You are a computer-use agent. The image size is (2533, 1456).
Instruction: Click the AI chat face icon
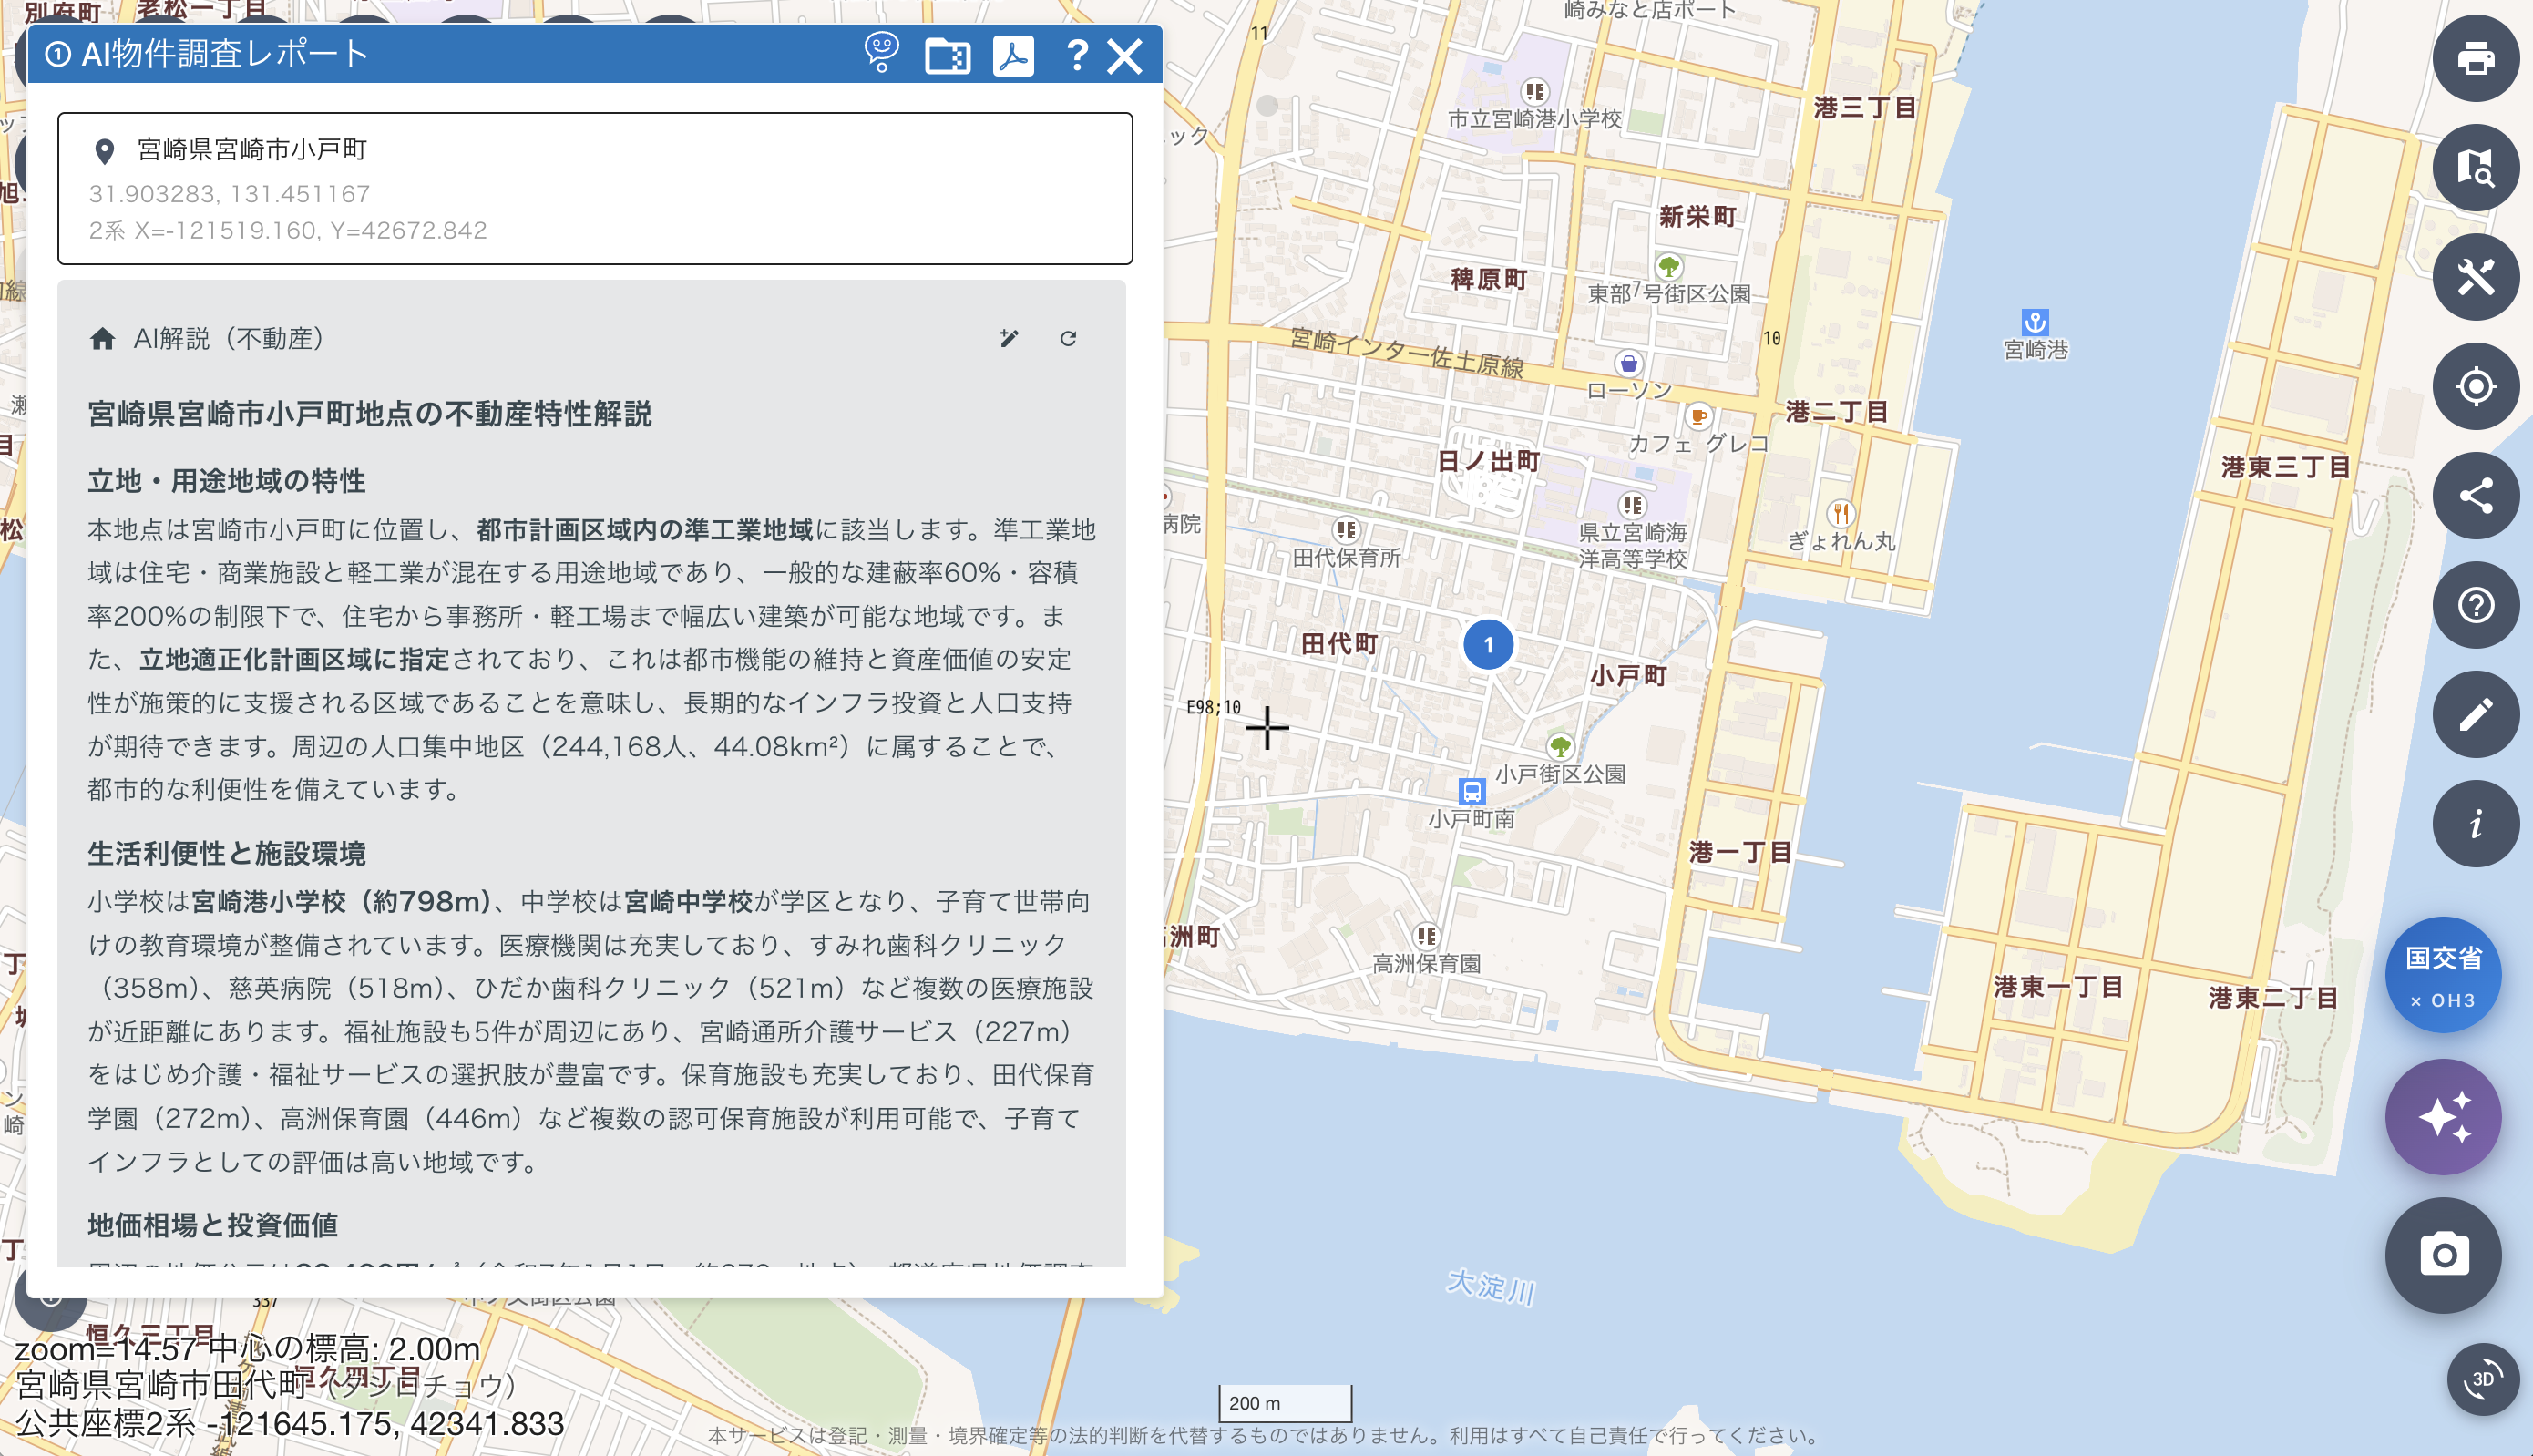click(x=881, y=53)
